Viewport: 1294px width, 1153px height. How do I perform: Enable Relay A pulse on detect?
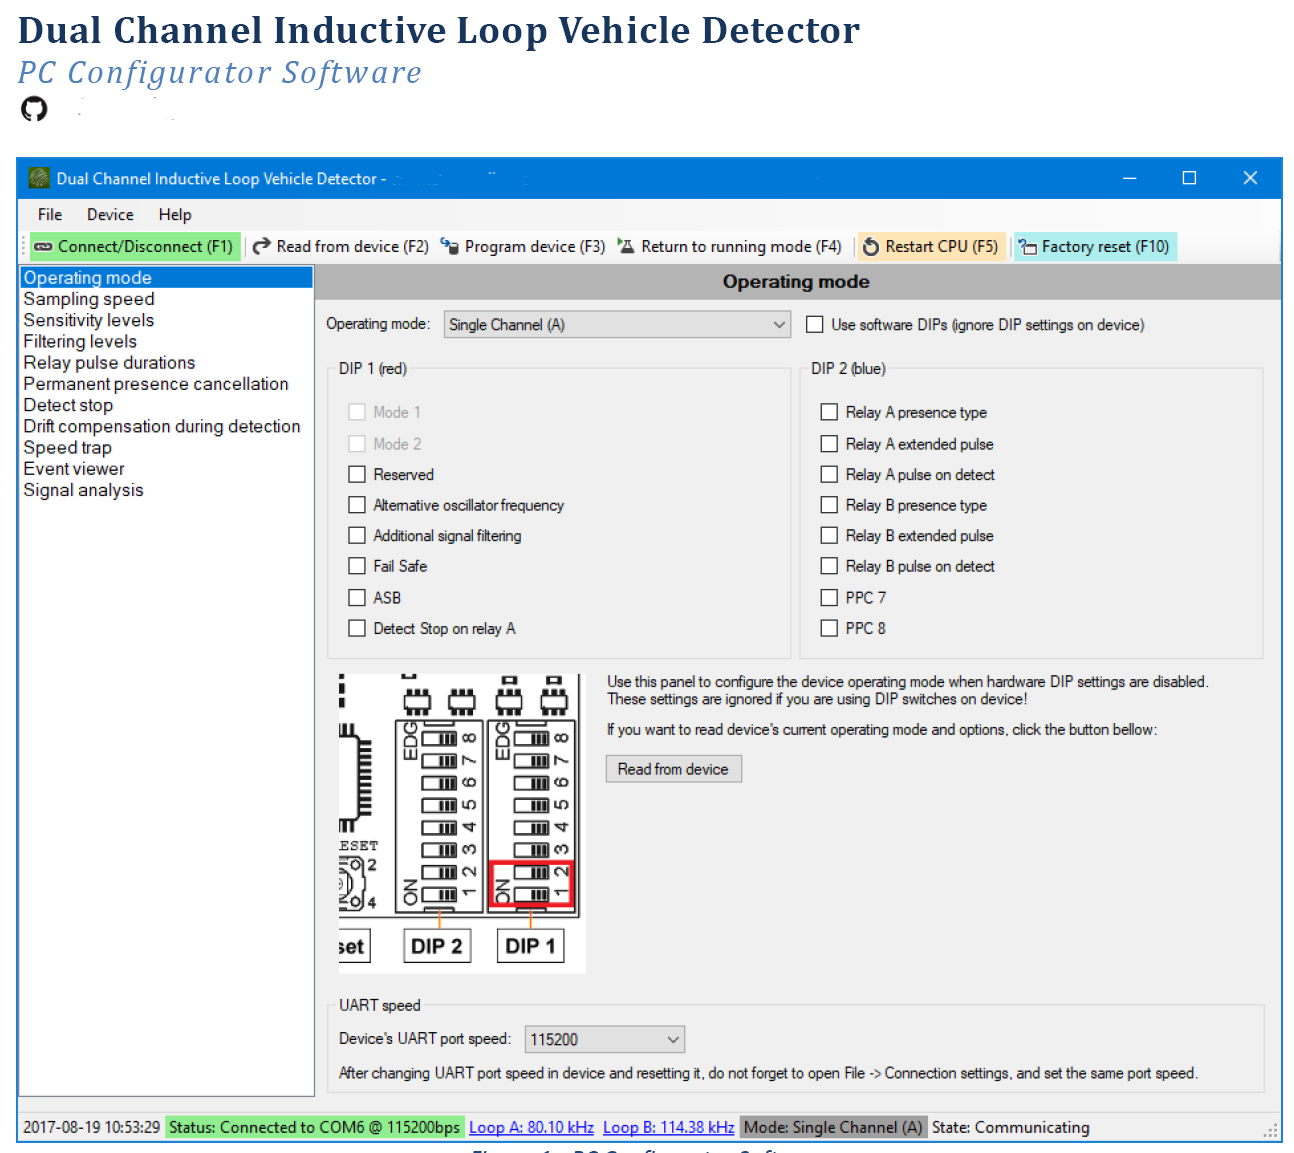829,474
